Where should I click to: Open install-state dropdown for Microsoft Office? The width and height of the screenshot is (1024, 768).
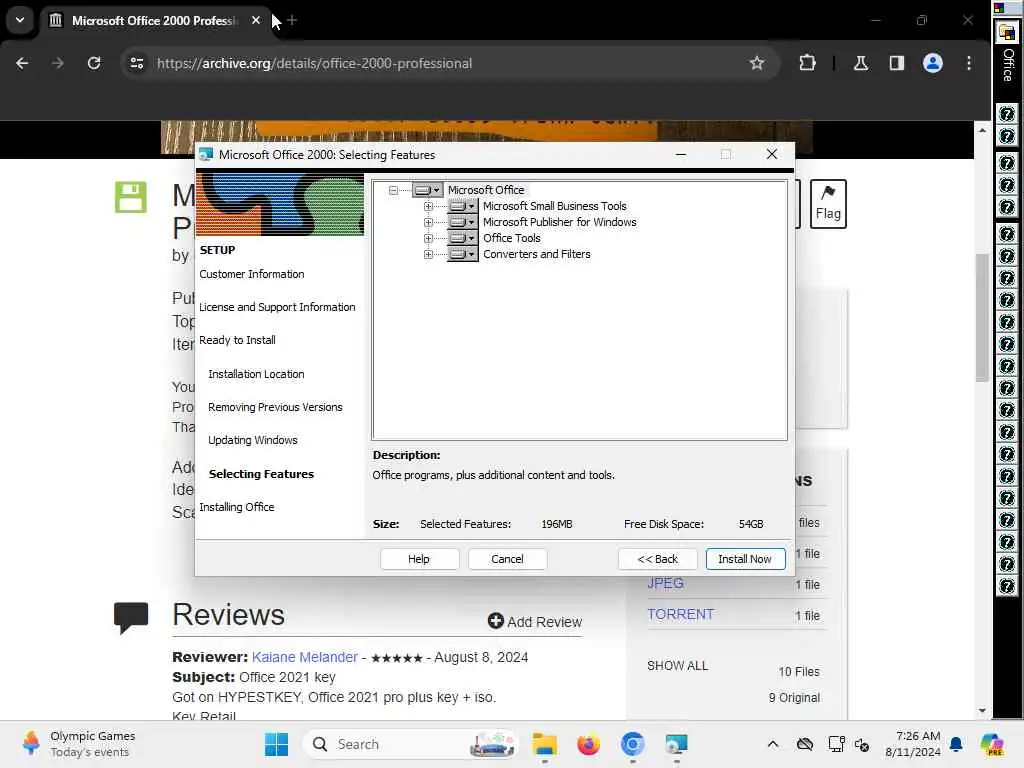[428, 190]
